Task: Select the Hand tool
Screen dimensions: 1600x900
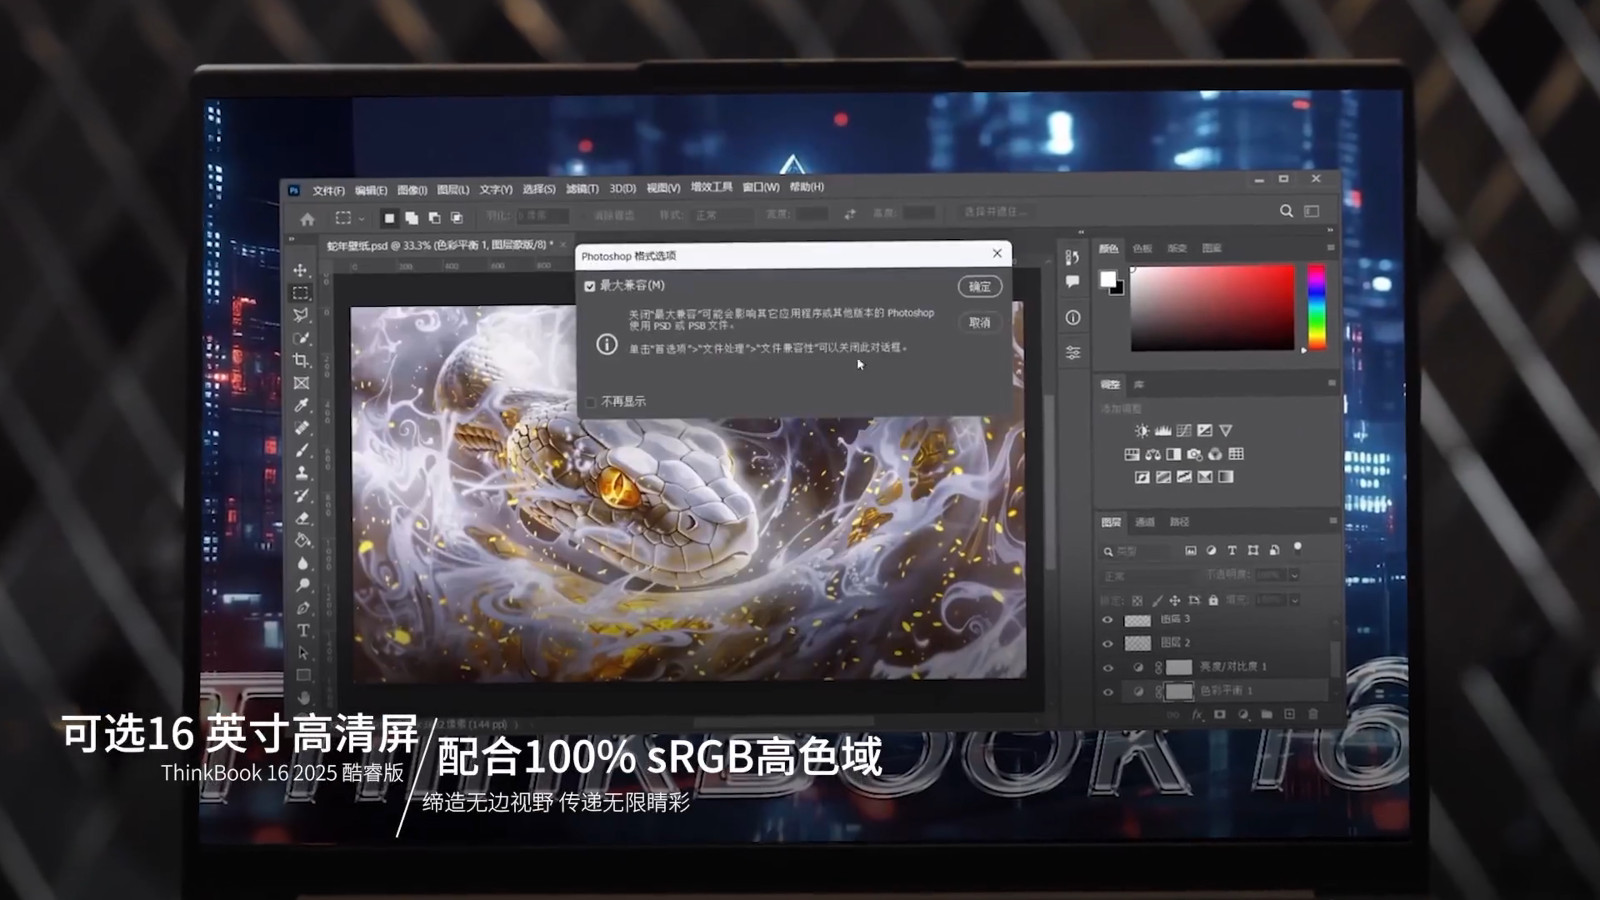Action: [303, 697]
